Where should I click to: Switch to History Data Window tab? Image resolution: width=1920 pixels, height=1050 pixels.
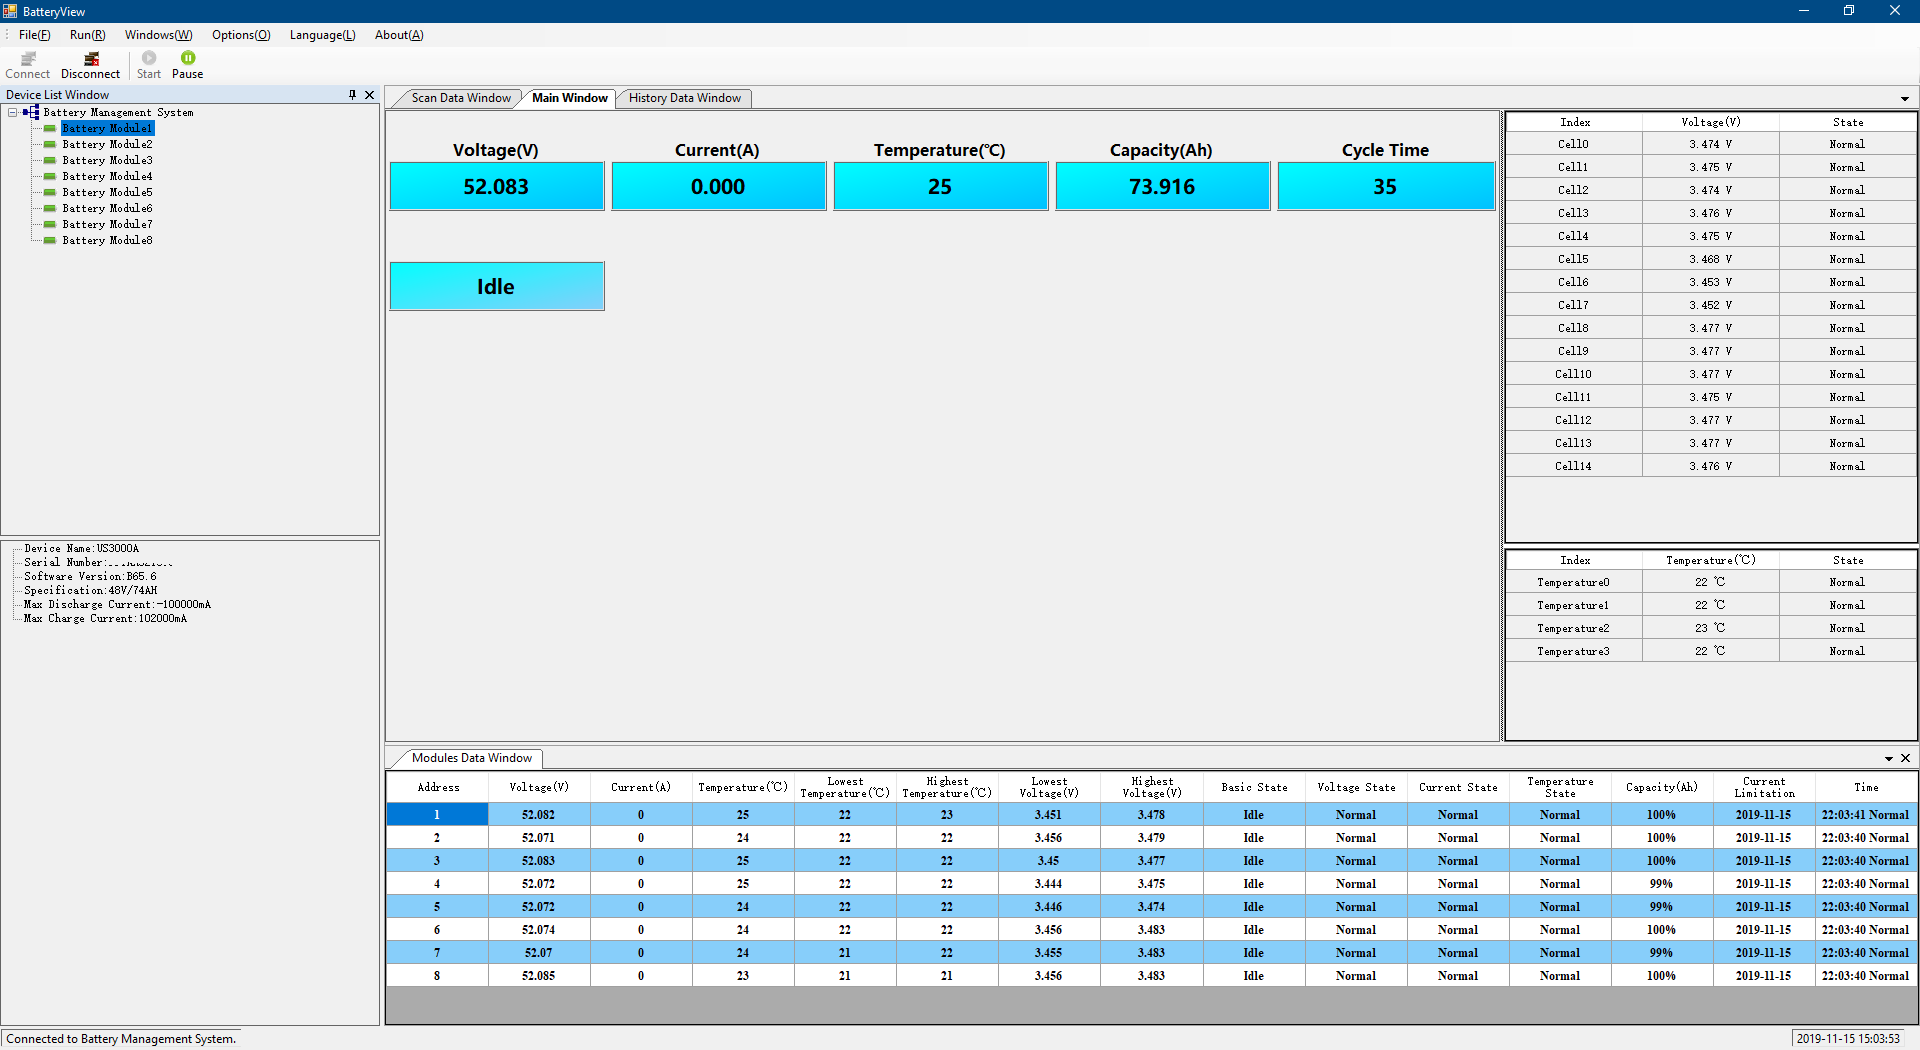[x=684, y=98]
